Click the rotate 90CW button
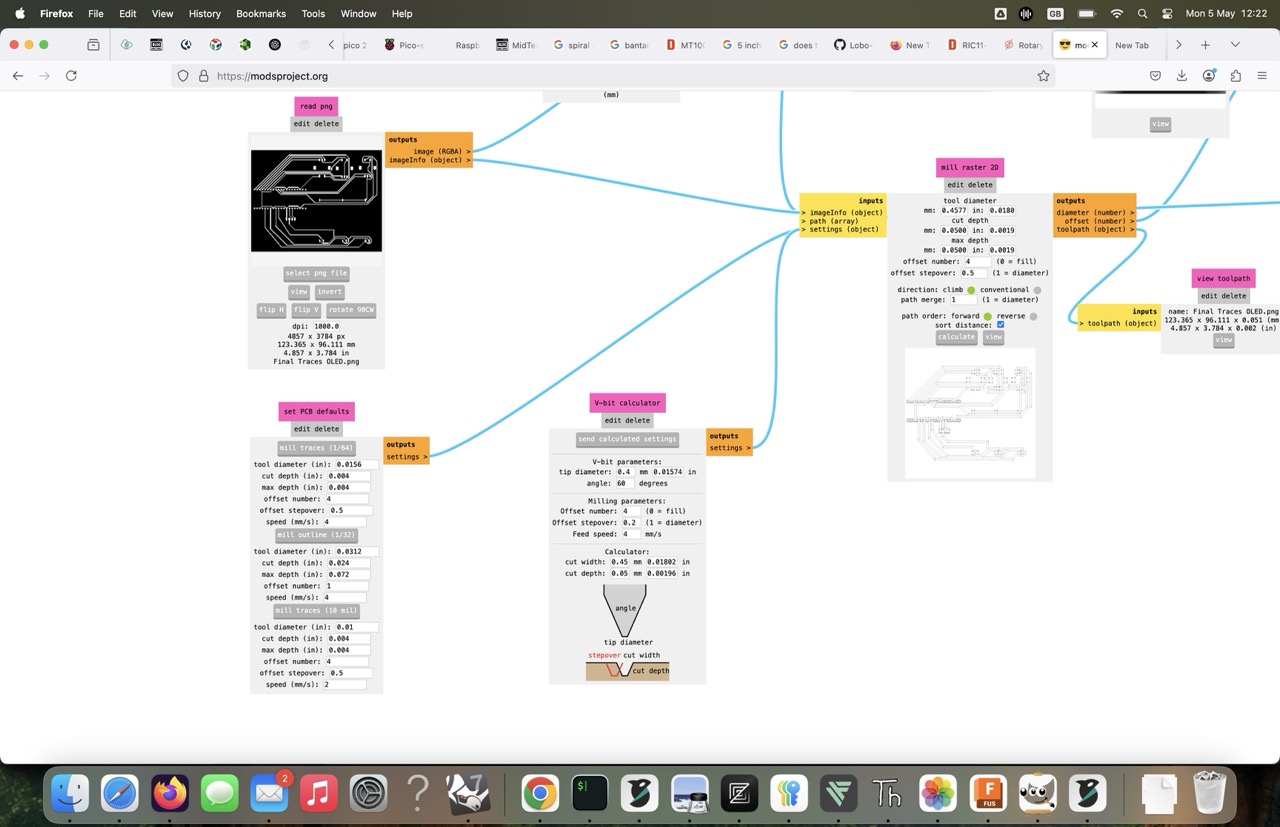 (351, 310)
